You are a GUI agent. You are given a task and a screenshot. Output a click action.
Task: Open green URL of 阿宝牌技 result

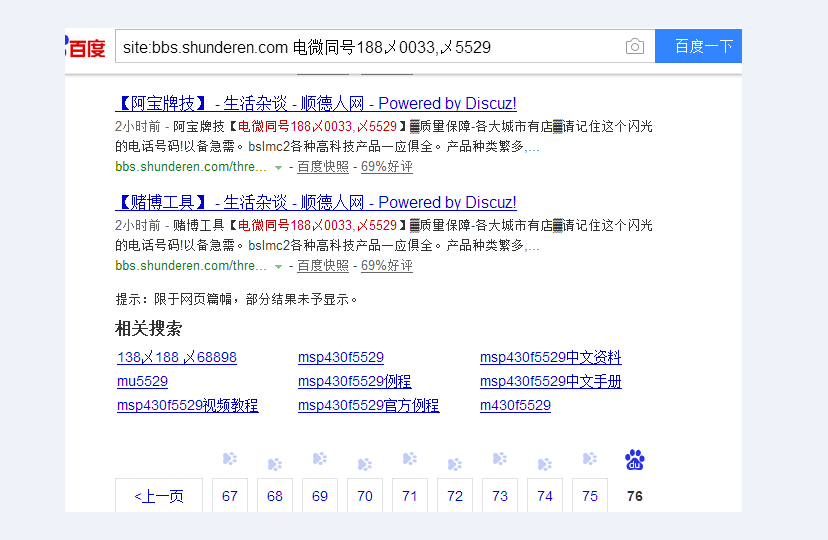coord(191,167)
